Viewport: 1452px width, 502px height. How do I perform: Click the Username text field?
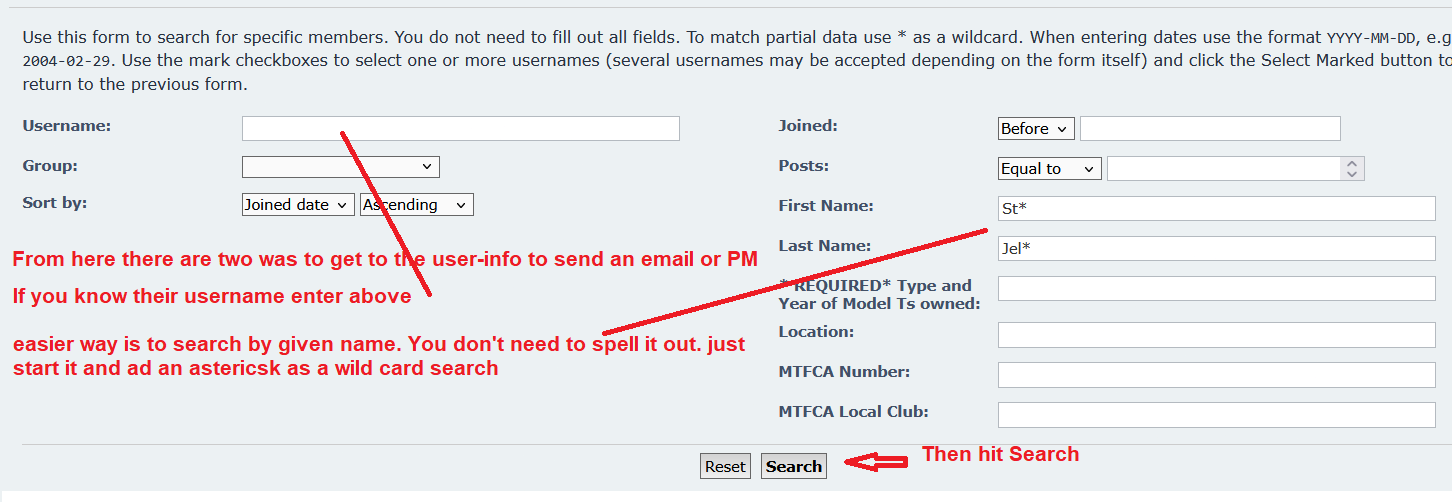(x=460, y=128)
